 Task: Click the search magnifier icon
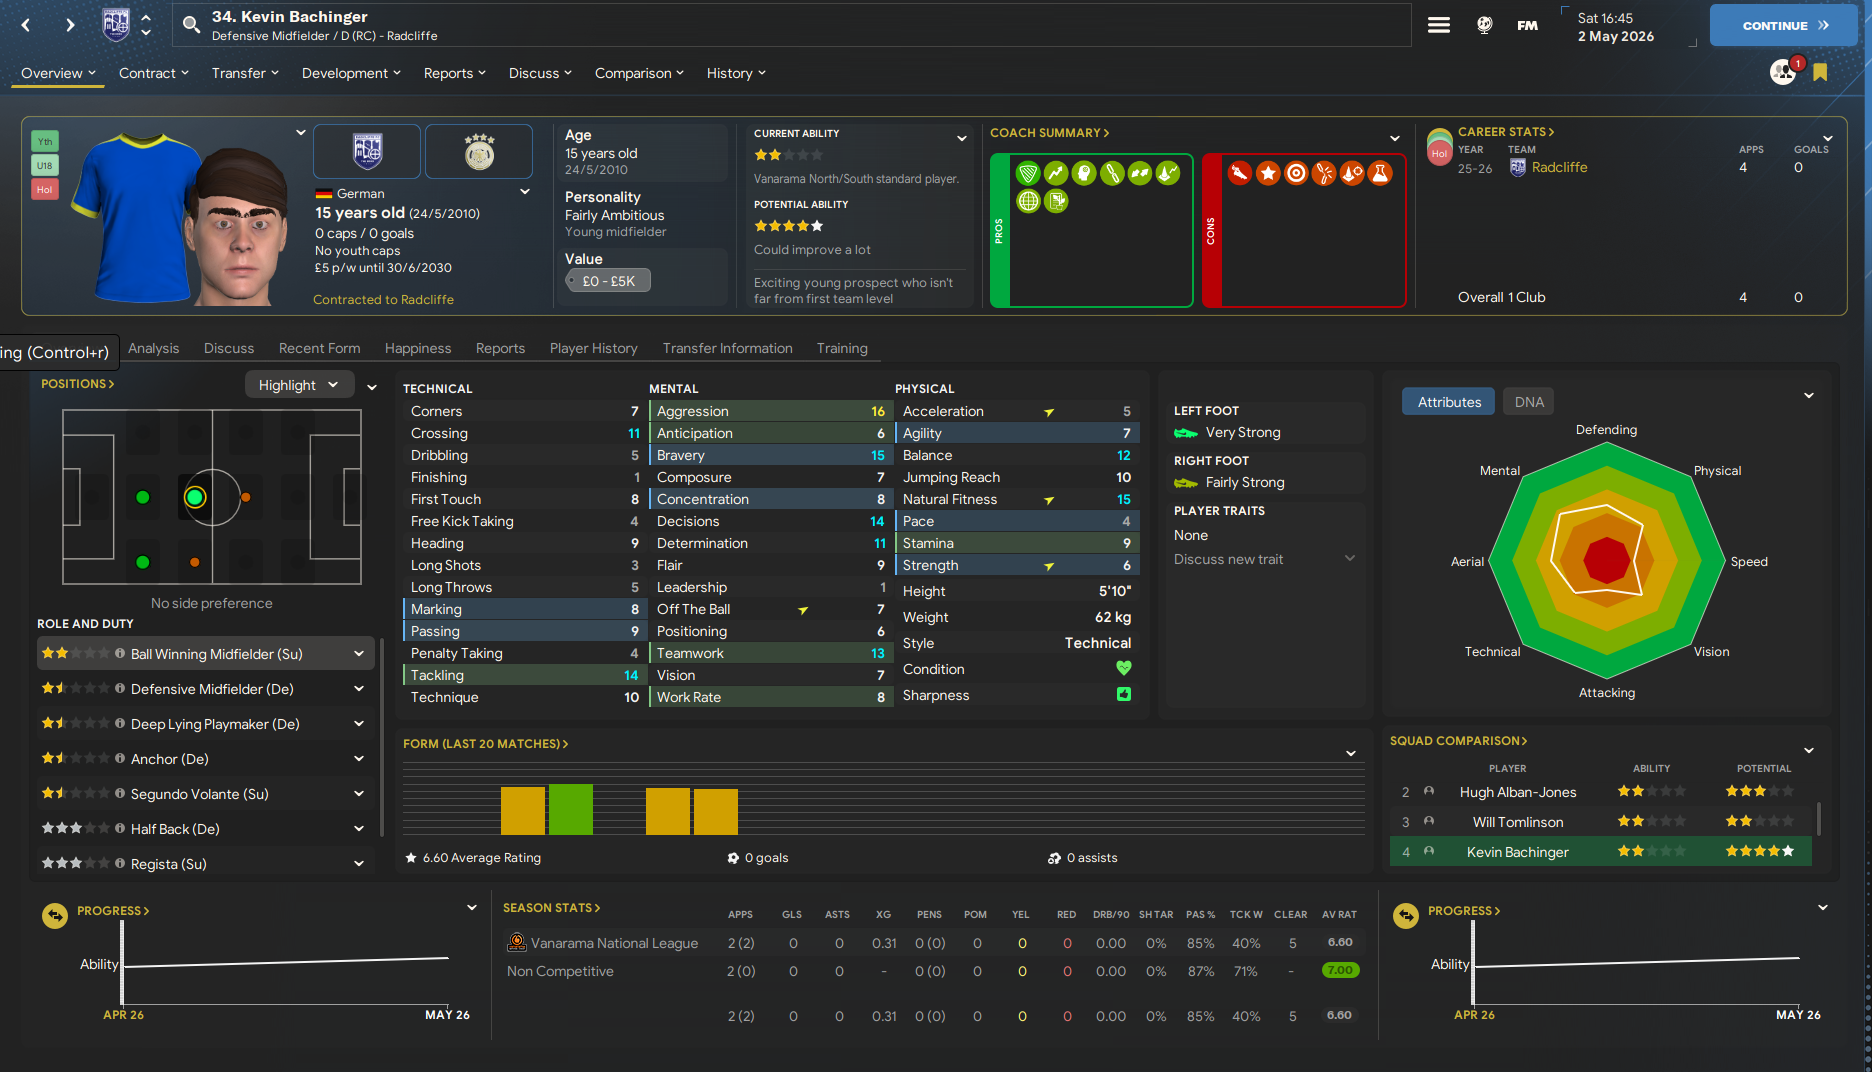tap(191, 24)
